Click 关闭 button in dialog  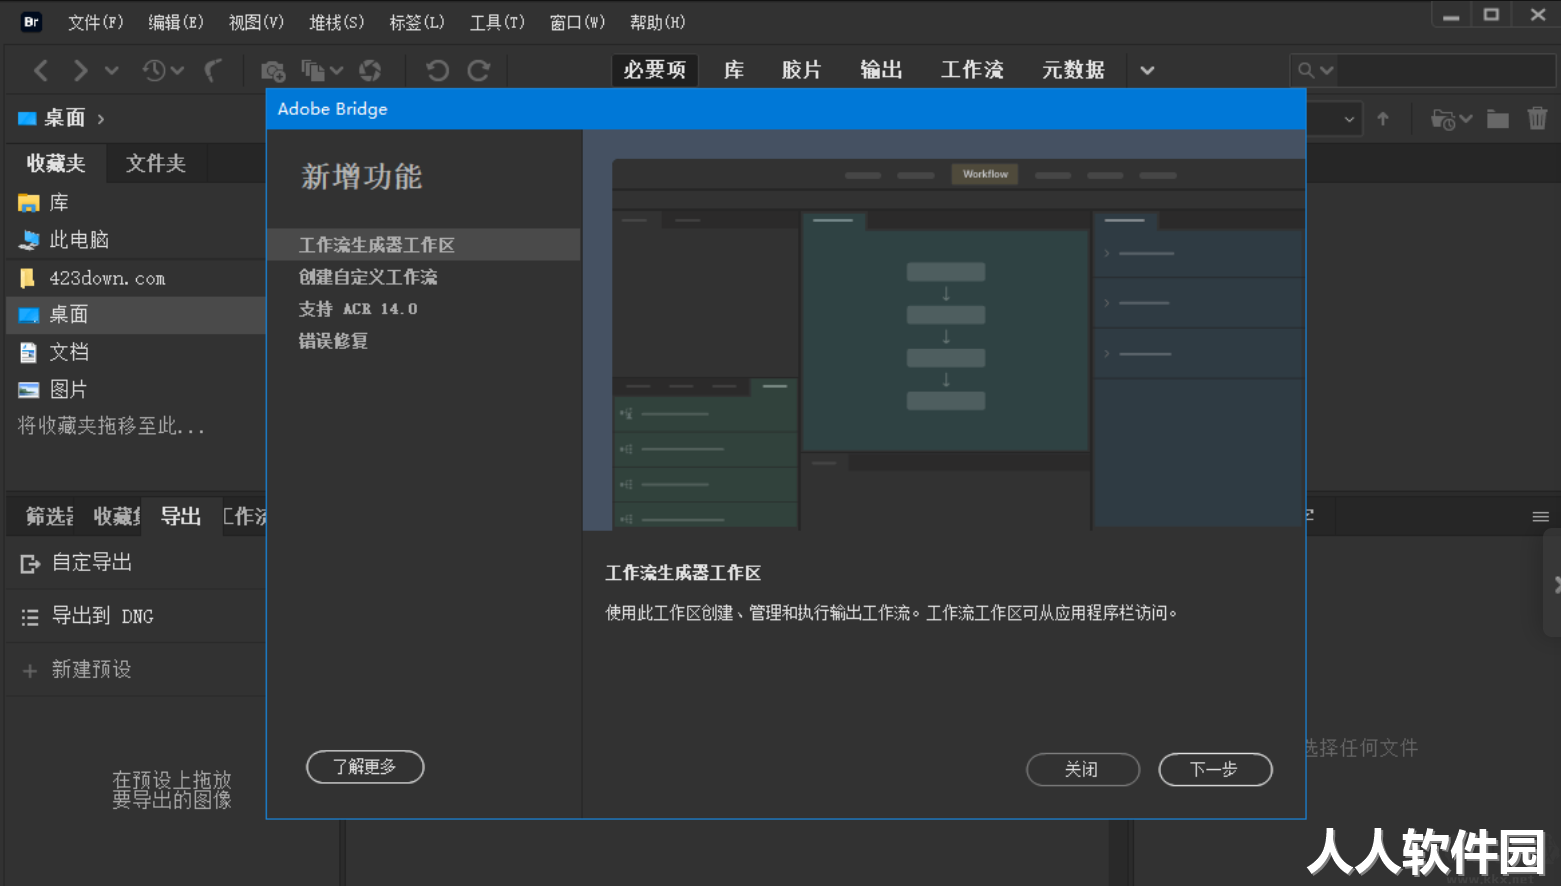(1083, 769)
